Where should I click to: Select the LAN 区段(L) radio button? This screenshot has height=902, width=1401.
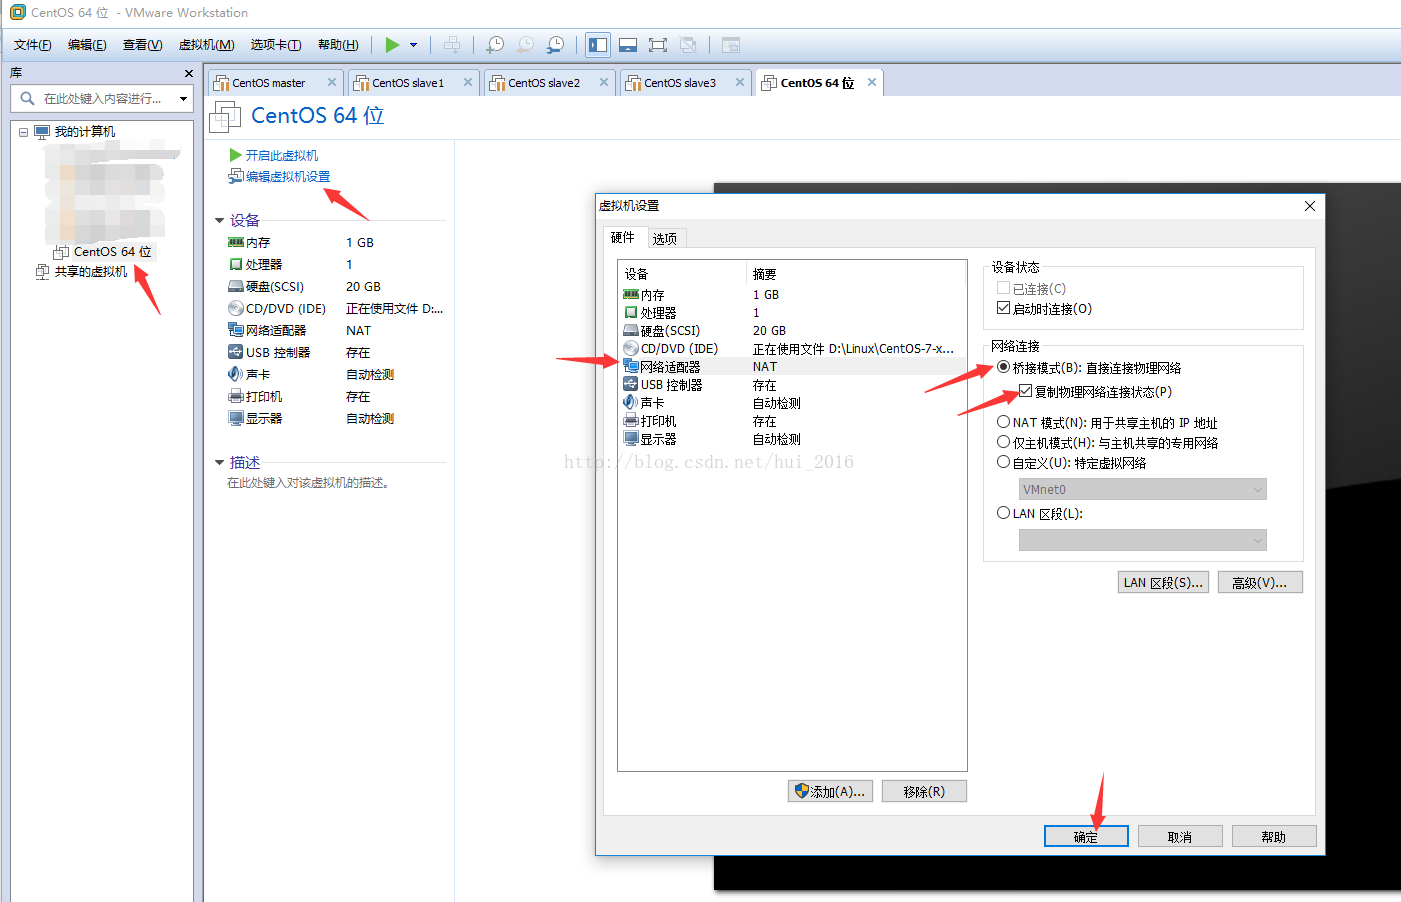pyautogui.click(x=1003, y=513)
